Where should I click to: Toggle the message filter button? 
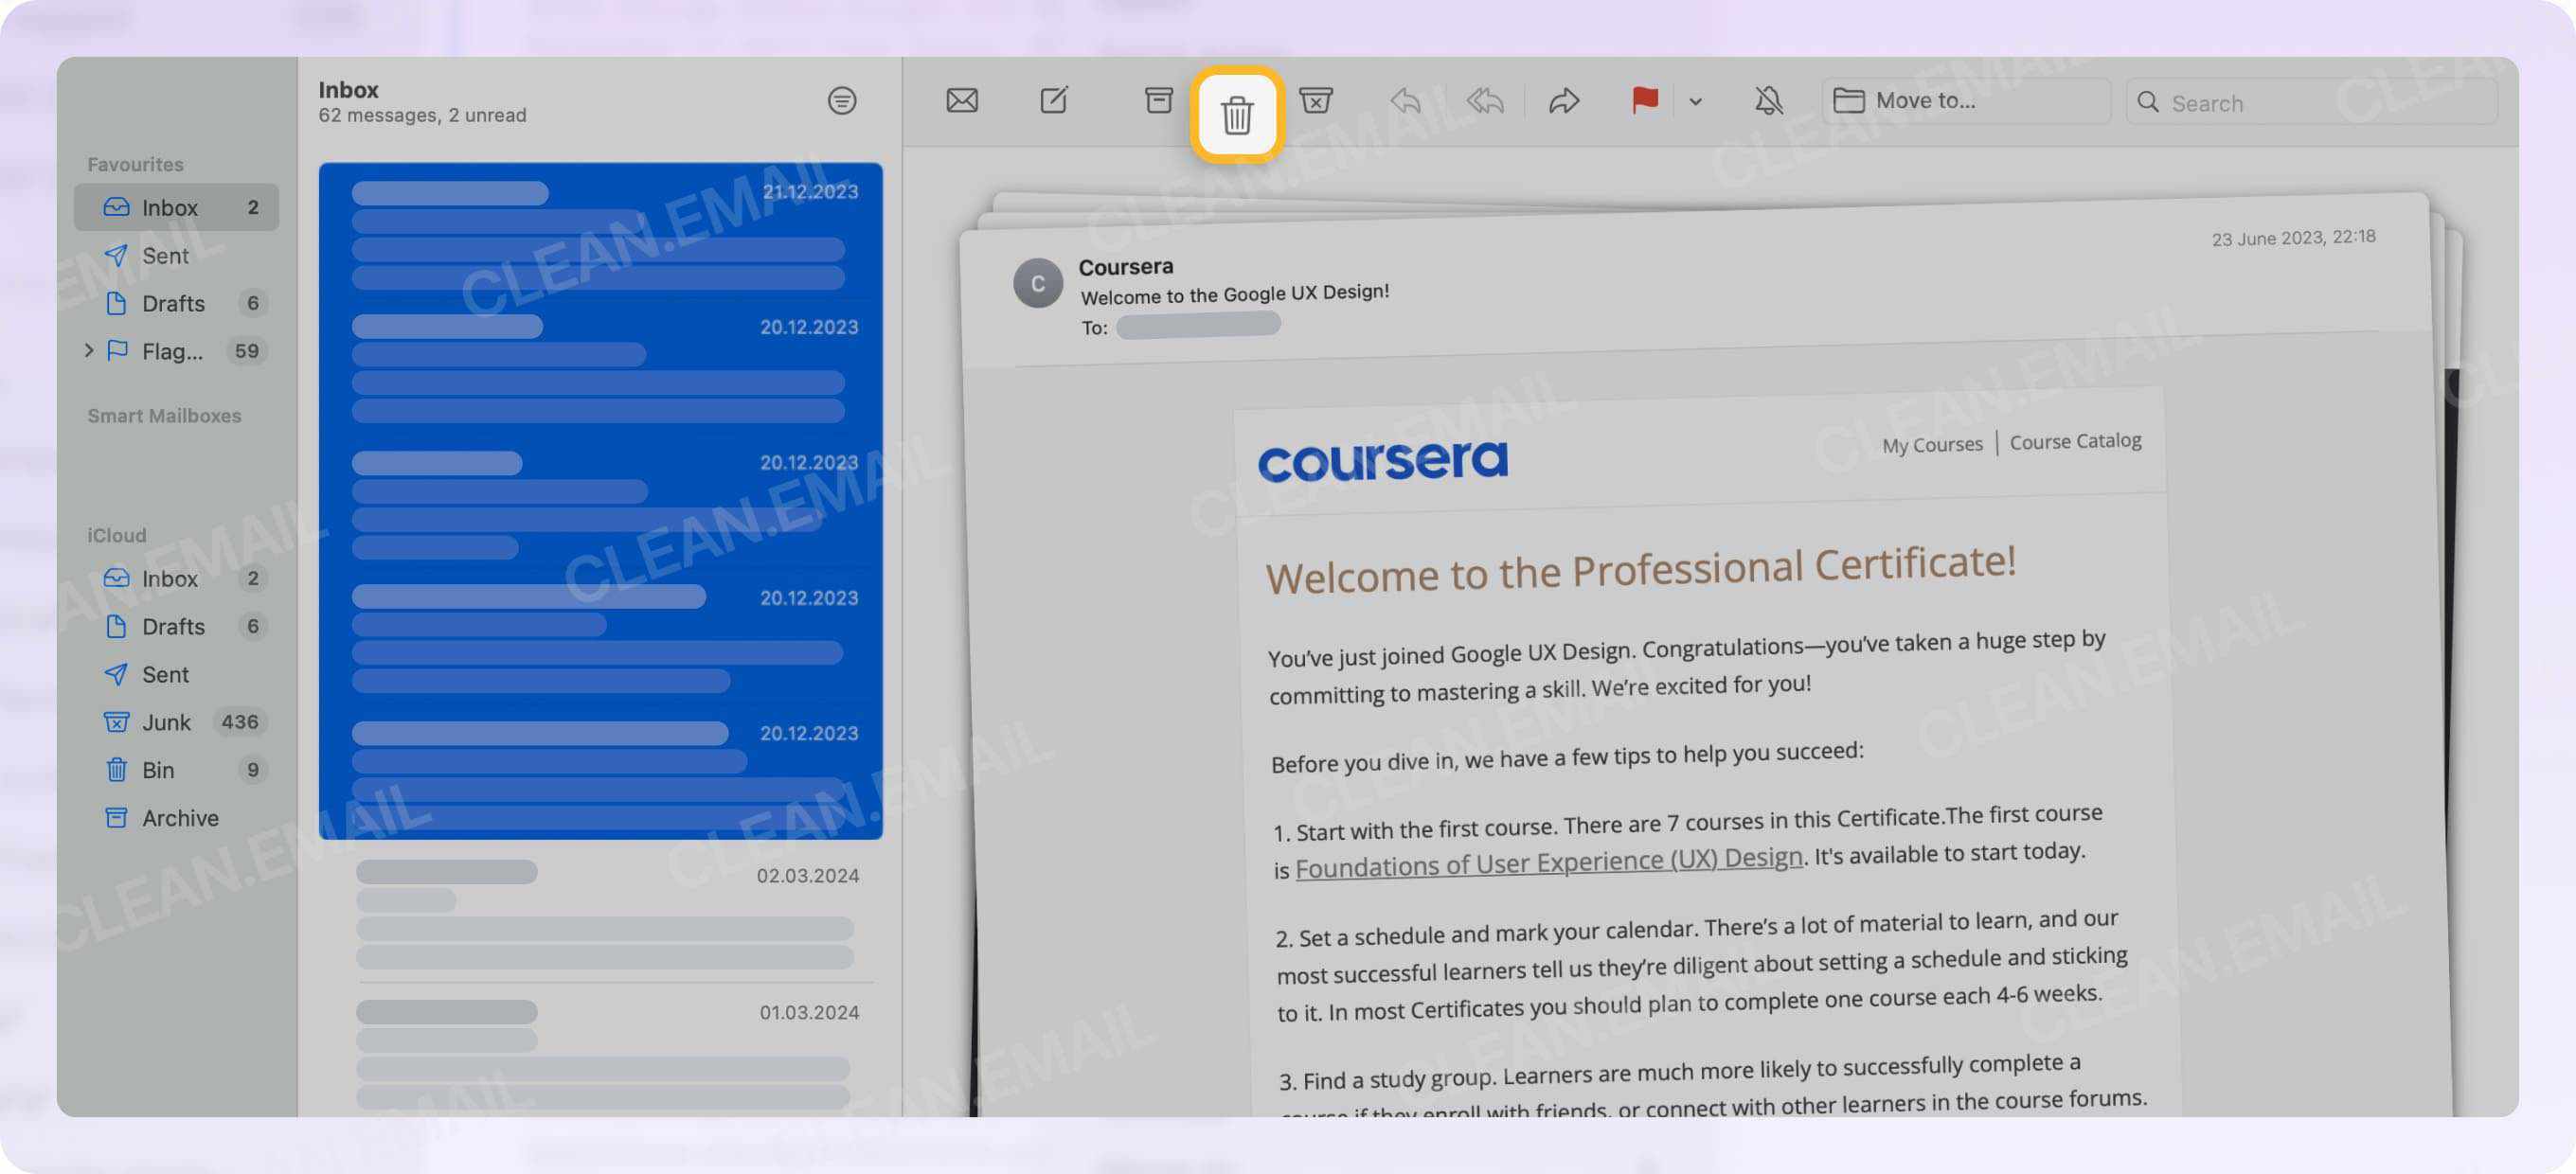tap(841, 101)
